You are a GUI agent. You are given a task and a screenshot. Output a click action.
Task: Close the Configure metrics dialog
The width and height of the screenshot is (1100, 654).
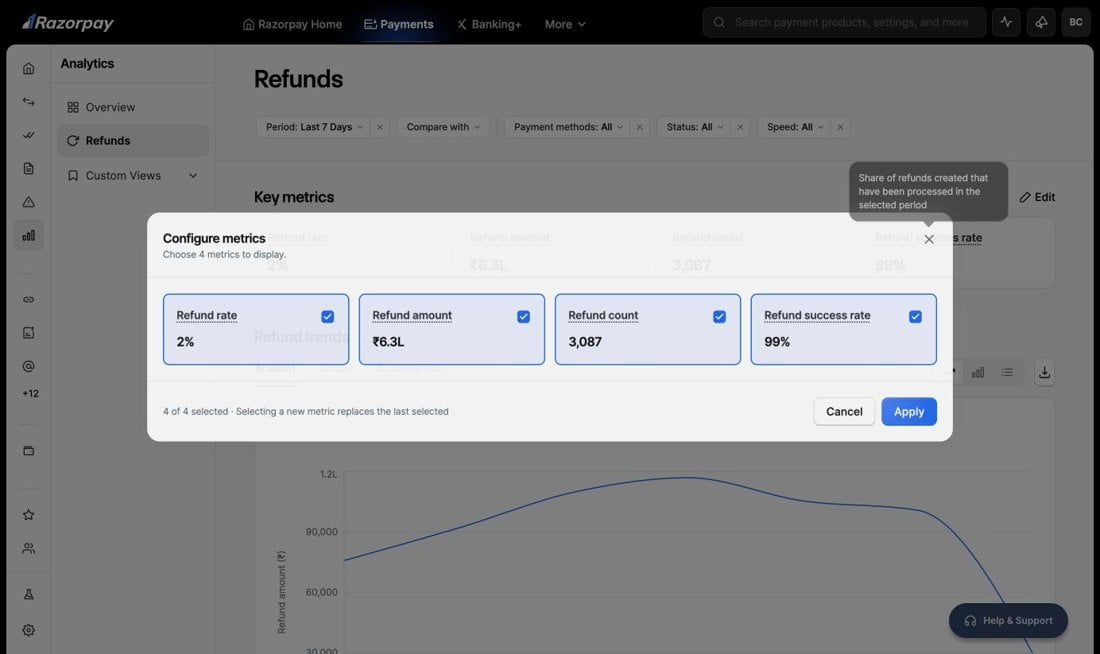click(929, 239)
